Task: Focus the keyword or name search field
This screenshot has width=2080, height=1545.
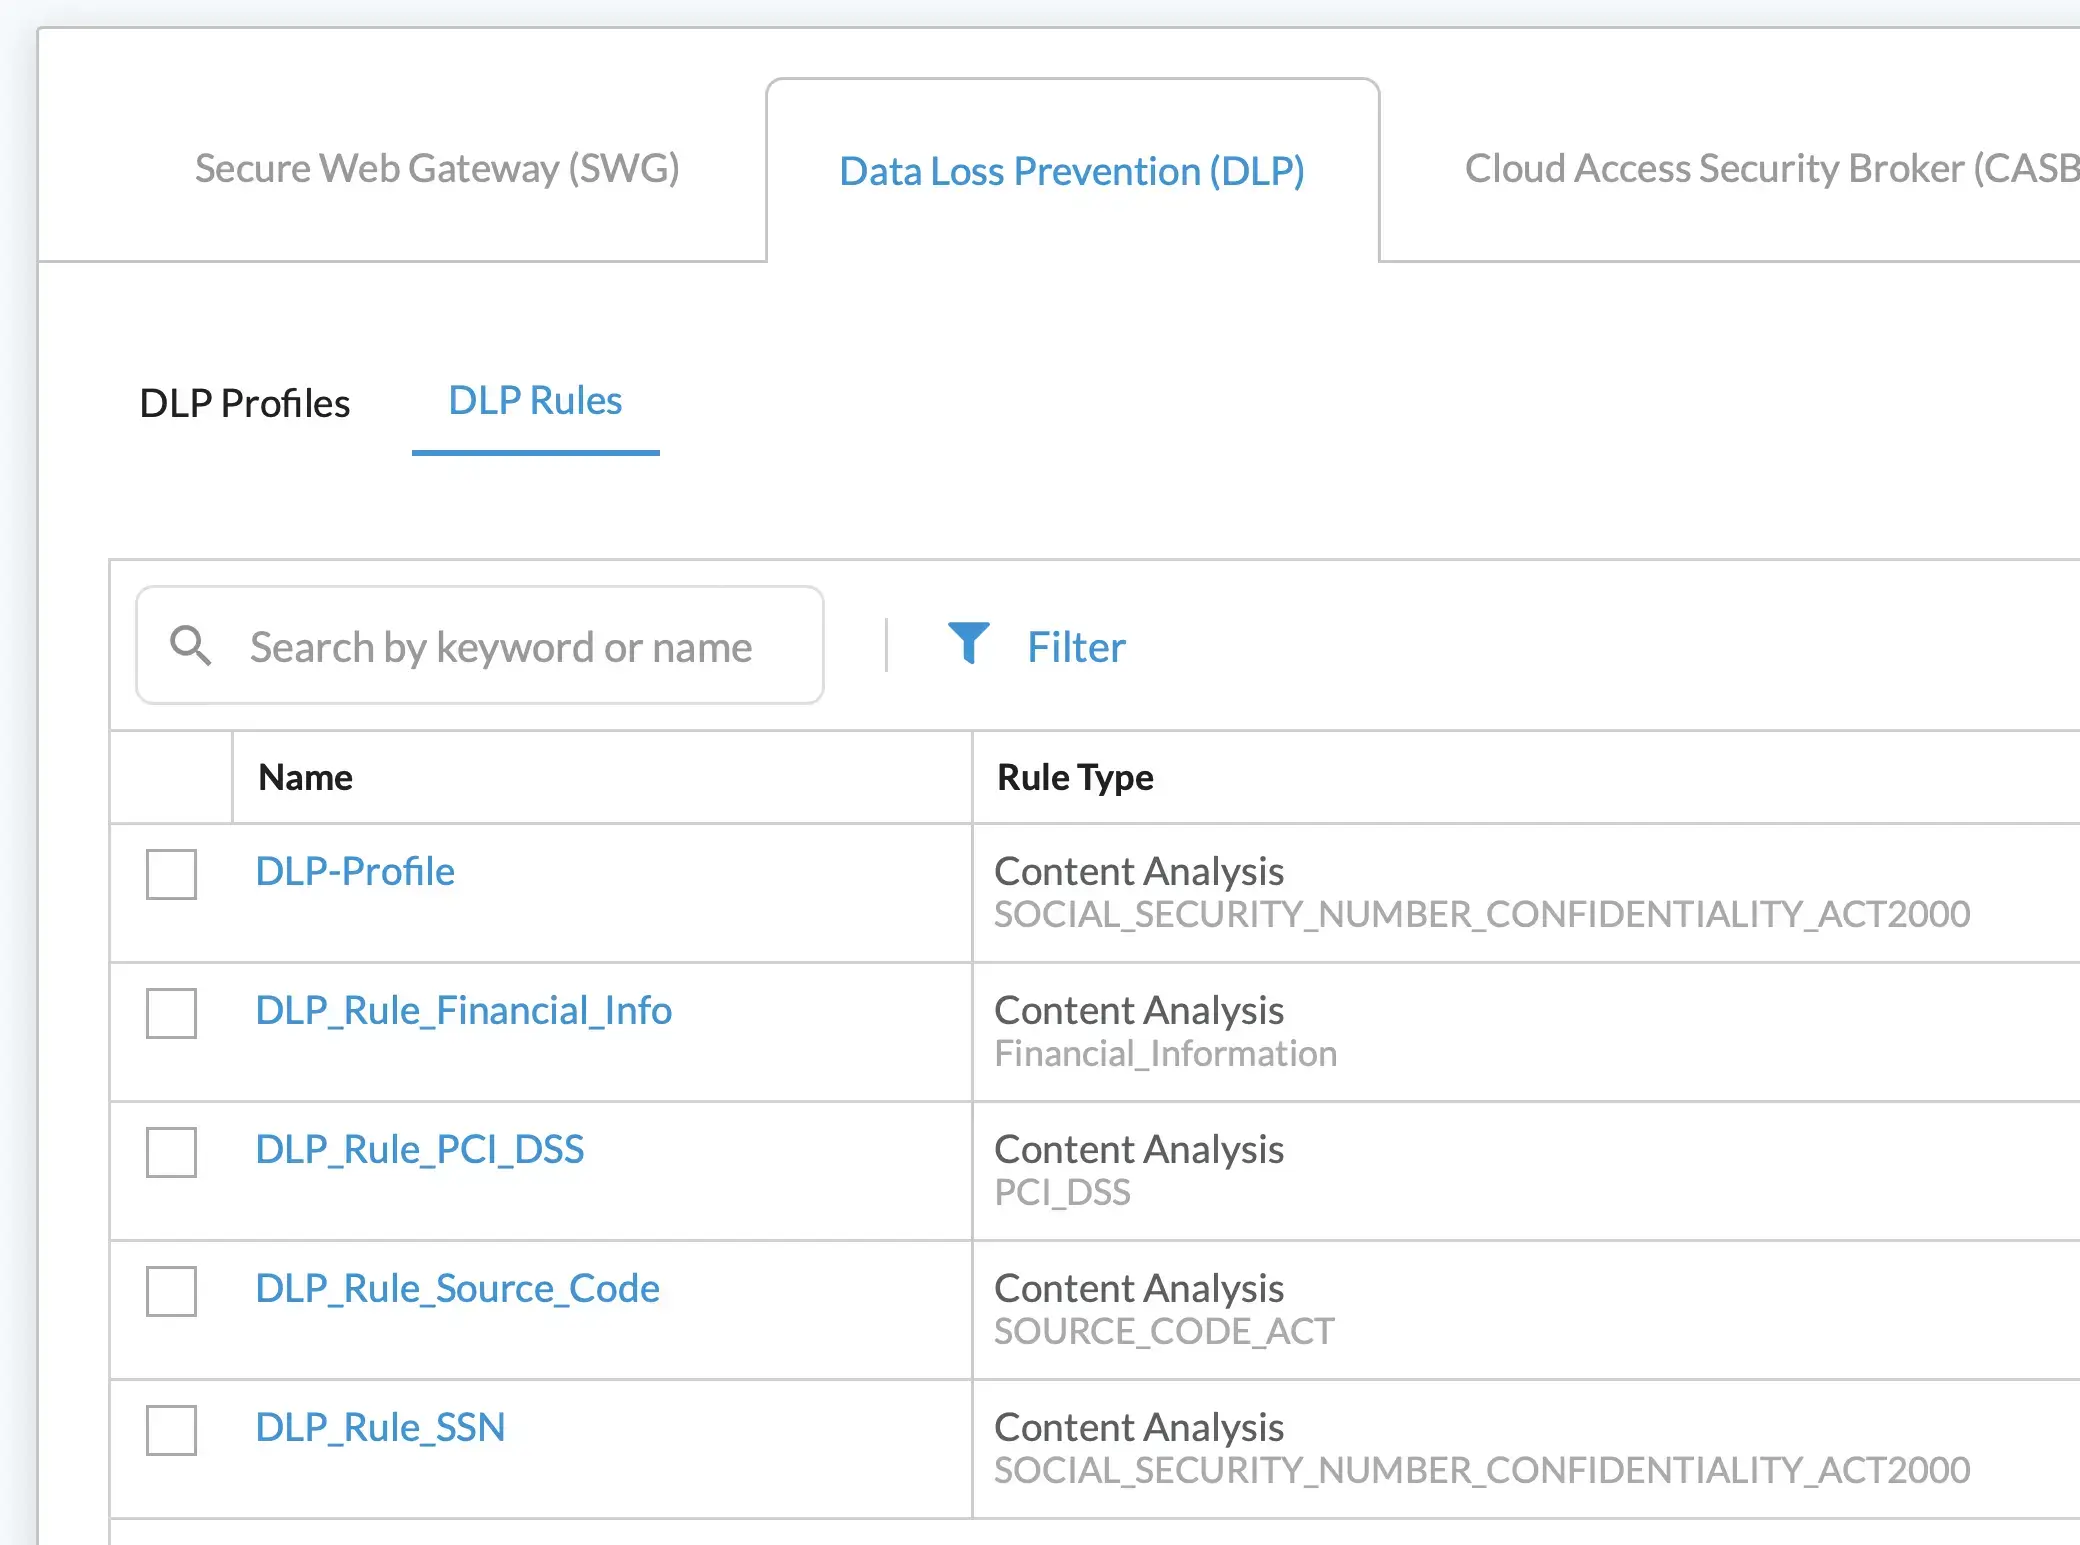Action: pos(500,647)
